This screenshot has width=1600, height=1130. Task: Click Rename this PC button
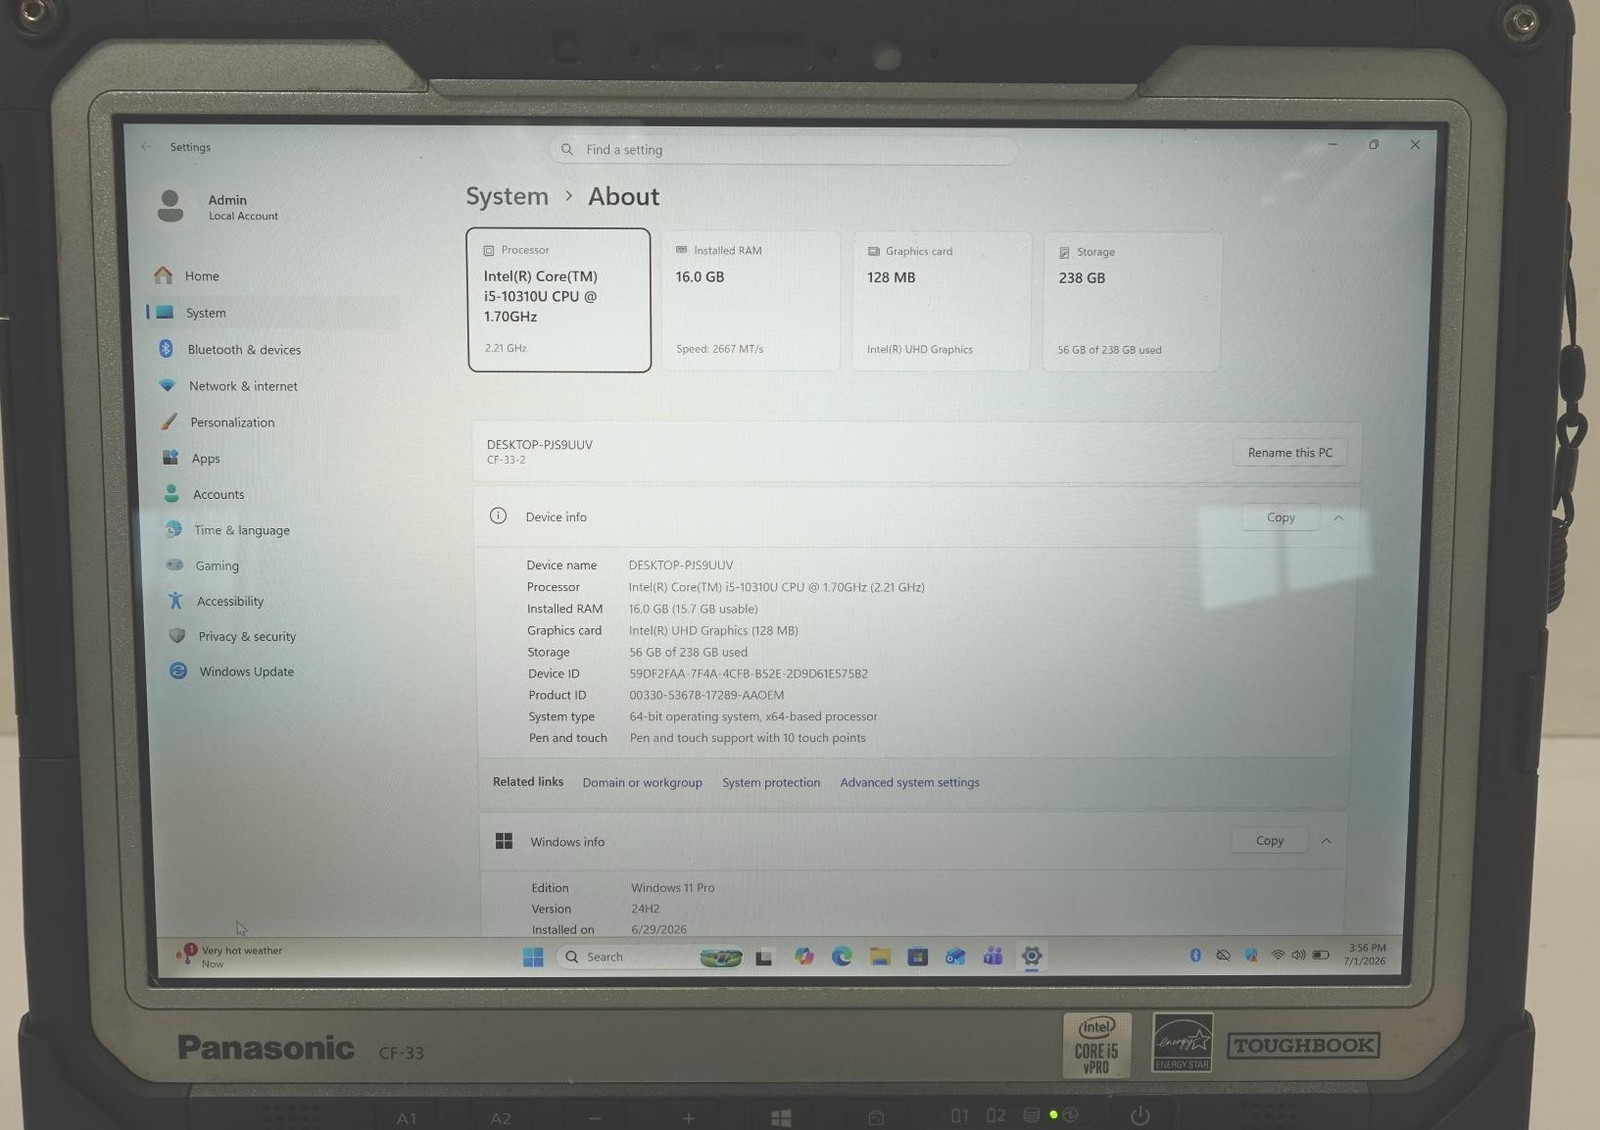click(1290, 453)
